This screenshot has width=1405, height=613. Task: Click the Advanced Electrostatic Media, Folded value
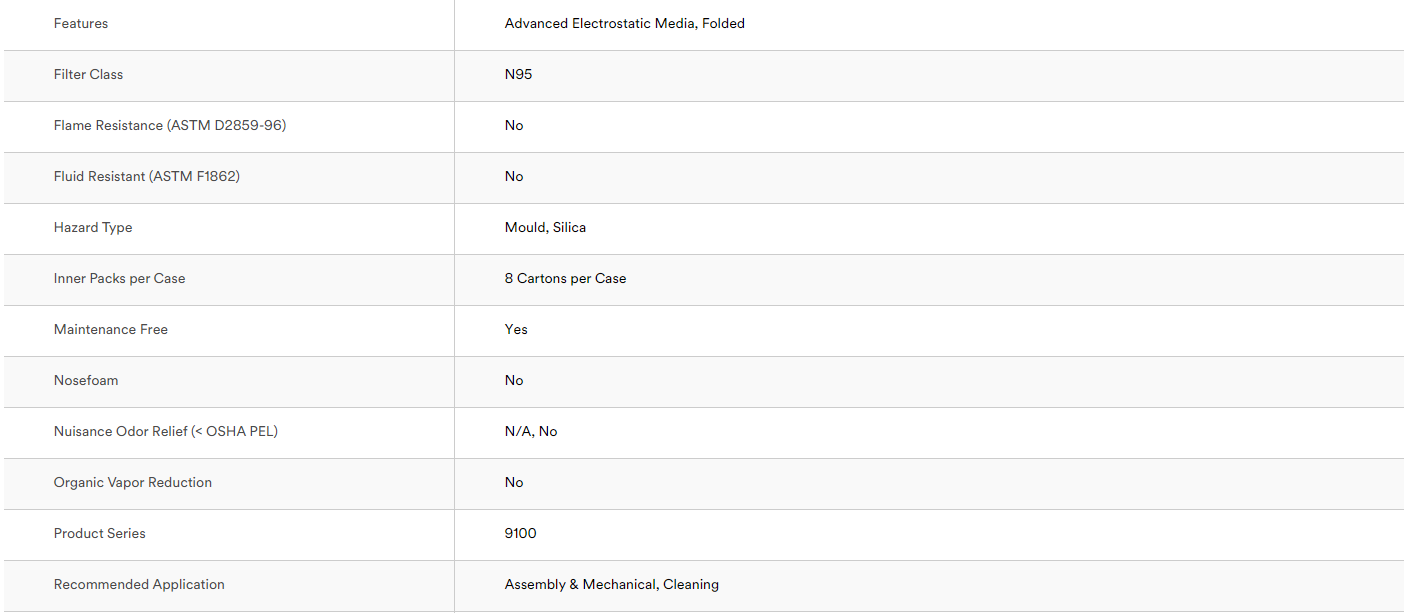pyautogui.click(x=625, y=23)
